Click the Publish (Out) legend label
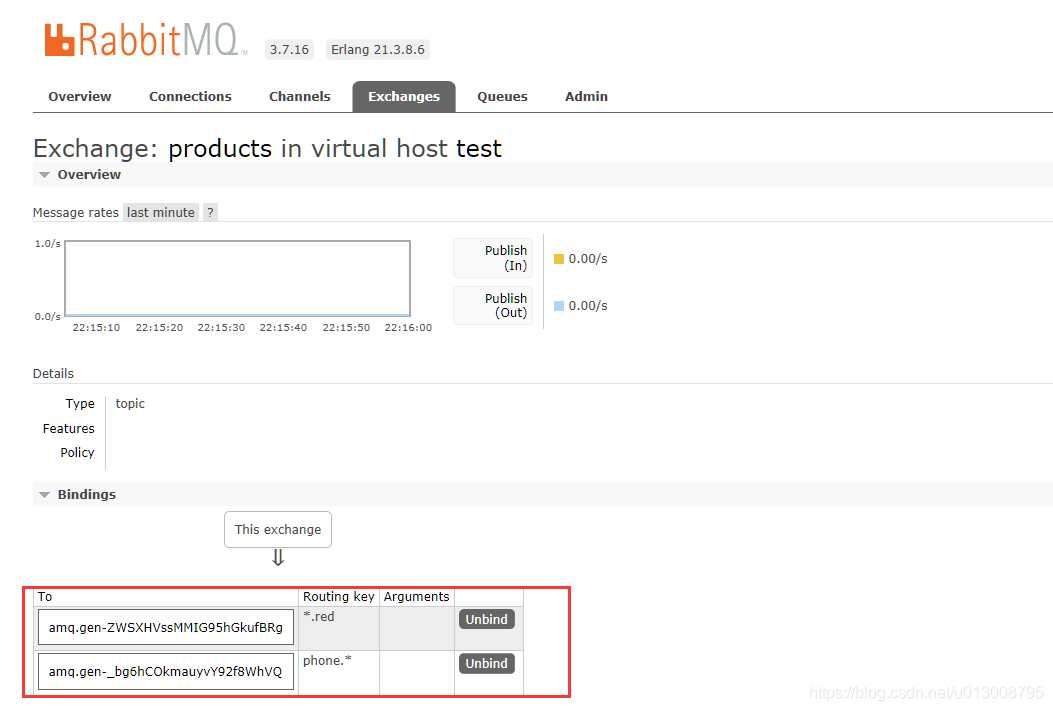The width and height of the screenshot is (1053, 711). (x=493, y=305)
